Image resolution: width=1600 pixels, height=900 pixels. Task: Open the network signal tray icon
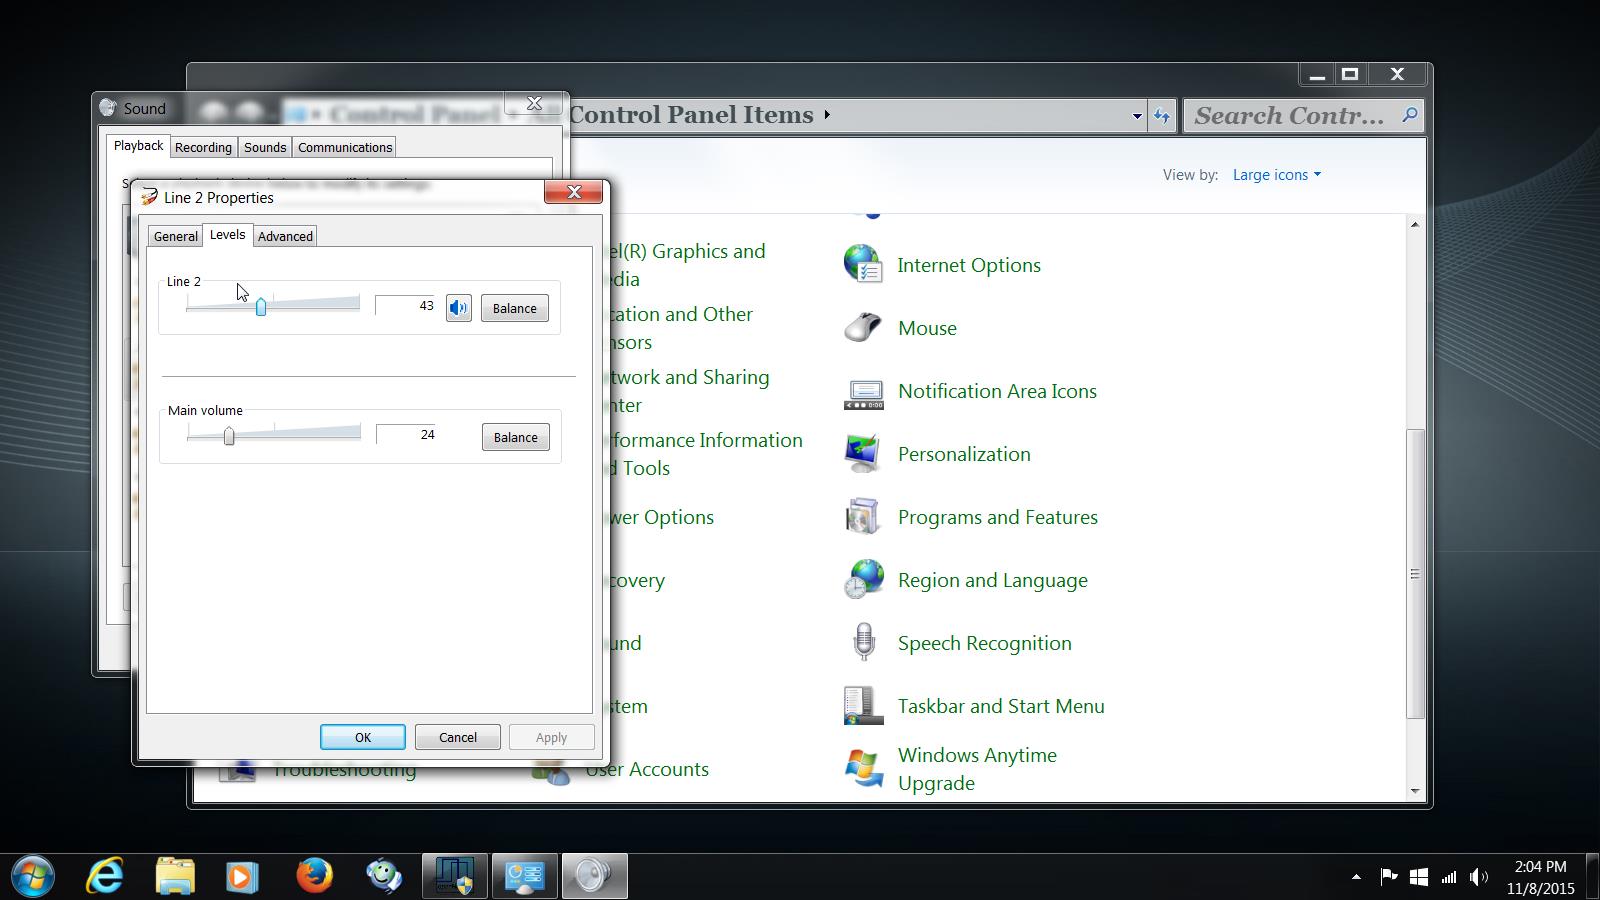click(1449, 878)
